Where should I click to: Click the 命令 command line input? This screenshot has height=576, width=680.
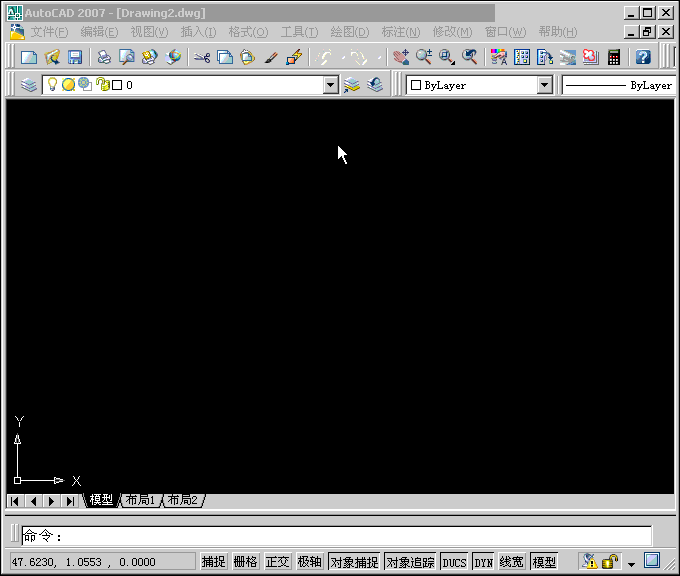click(337, 536)
